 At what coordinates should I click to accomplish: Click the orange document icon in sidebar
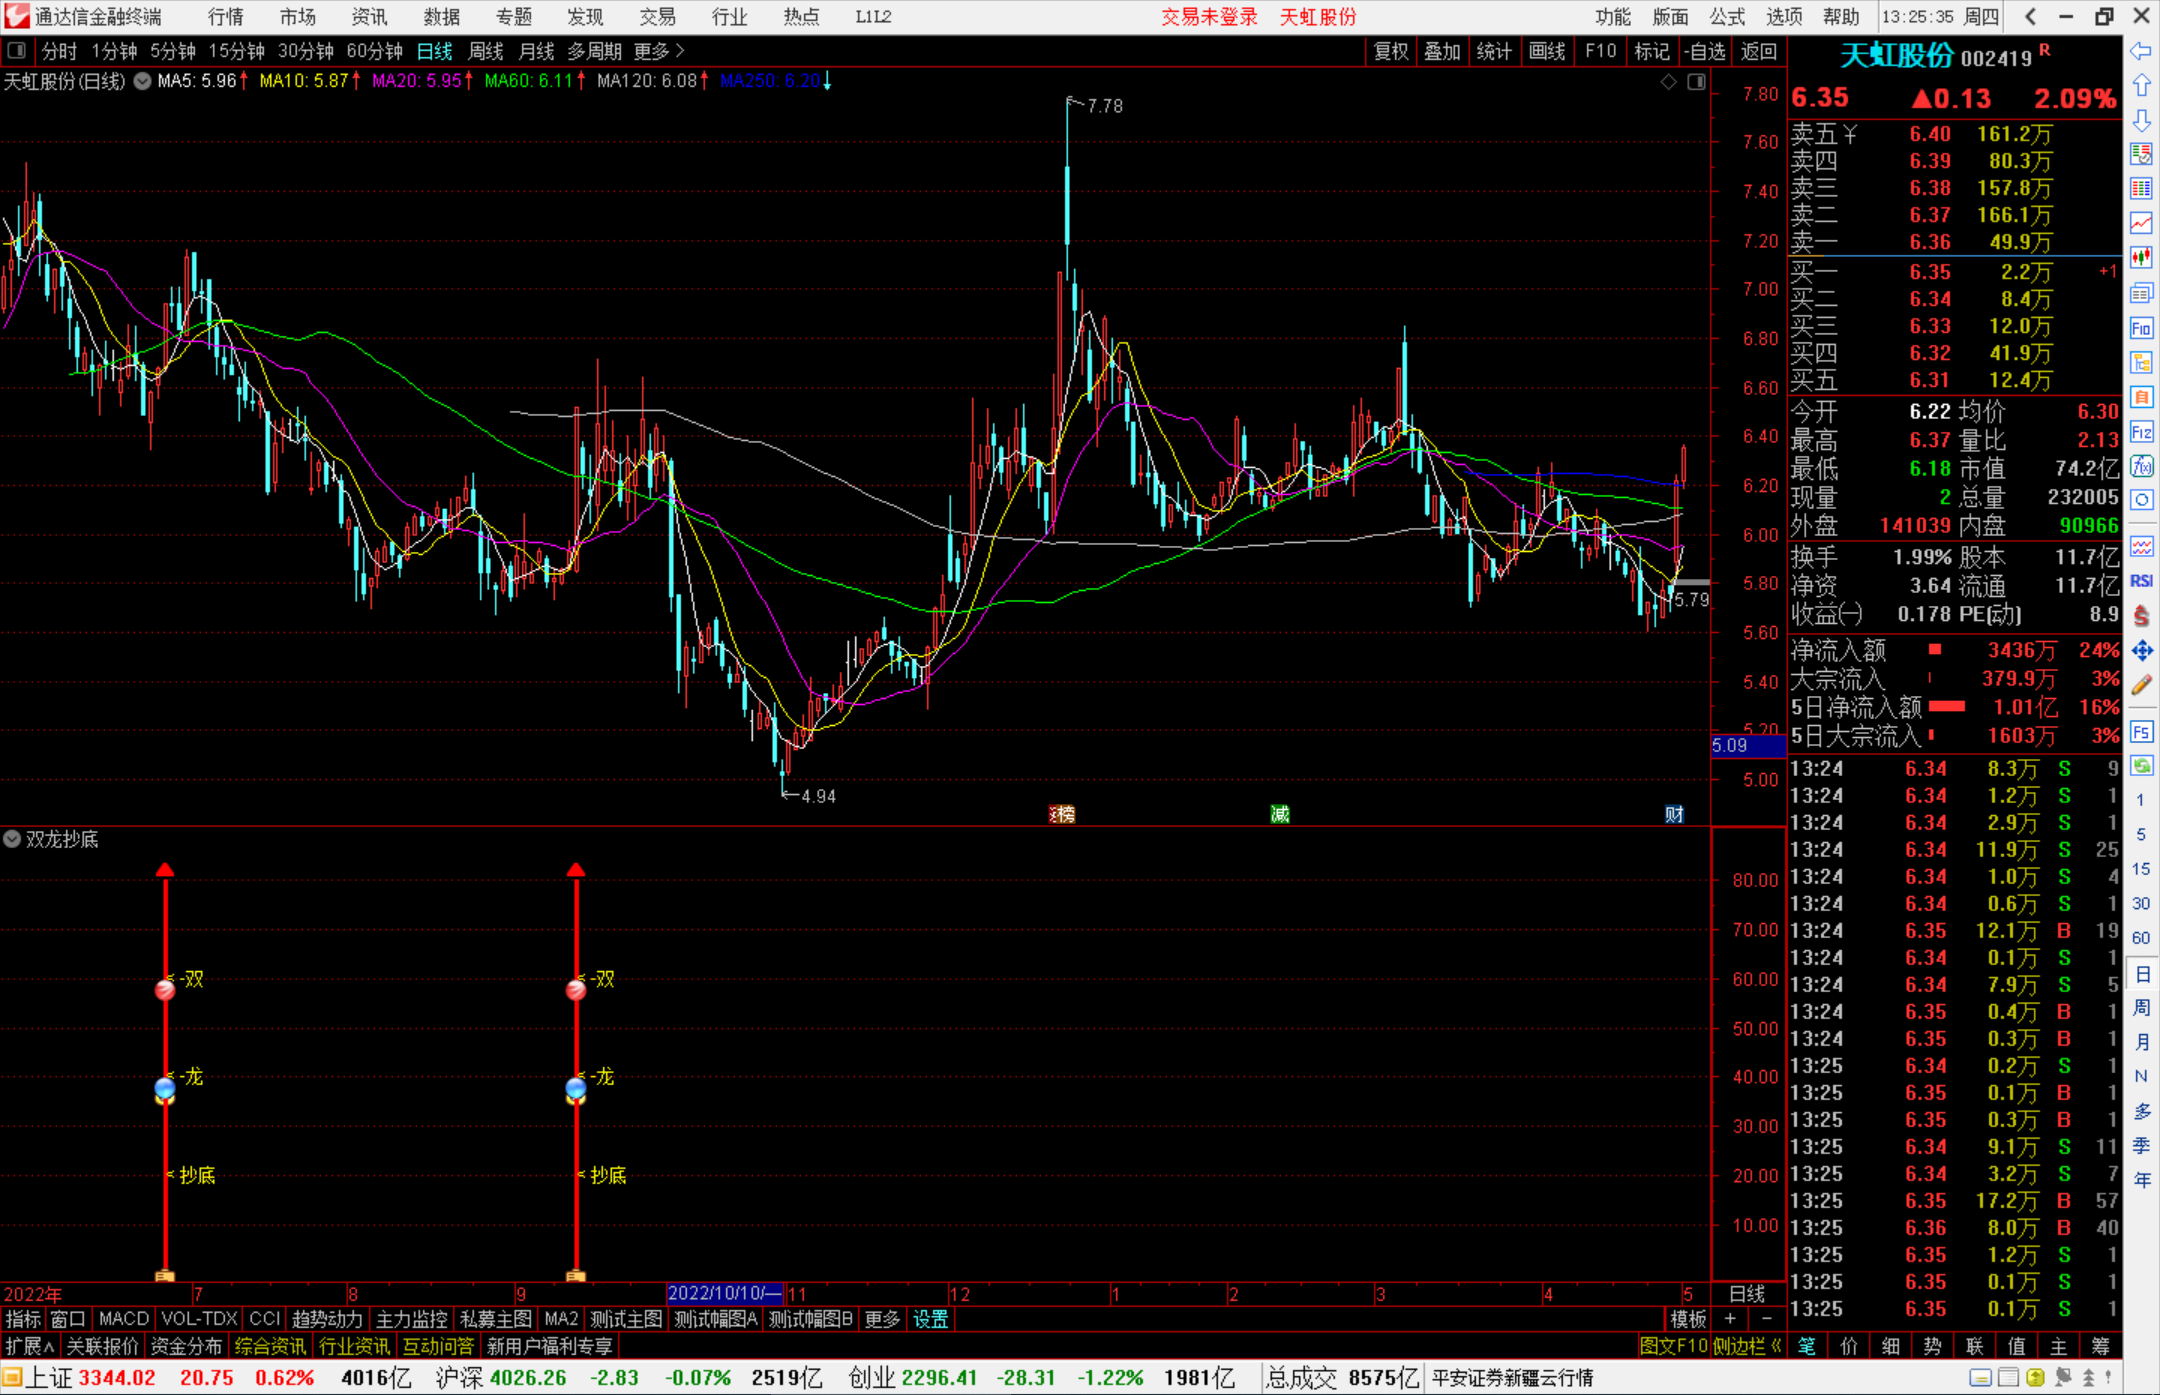2141,397
